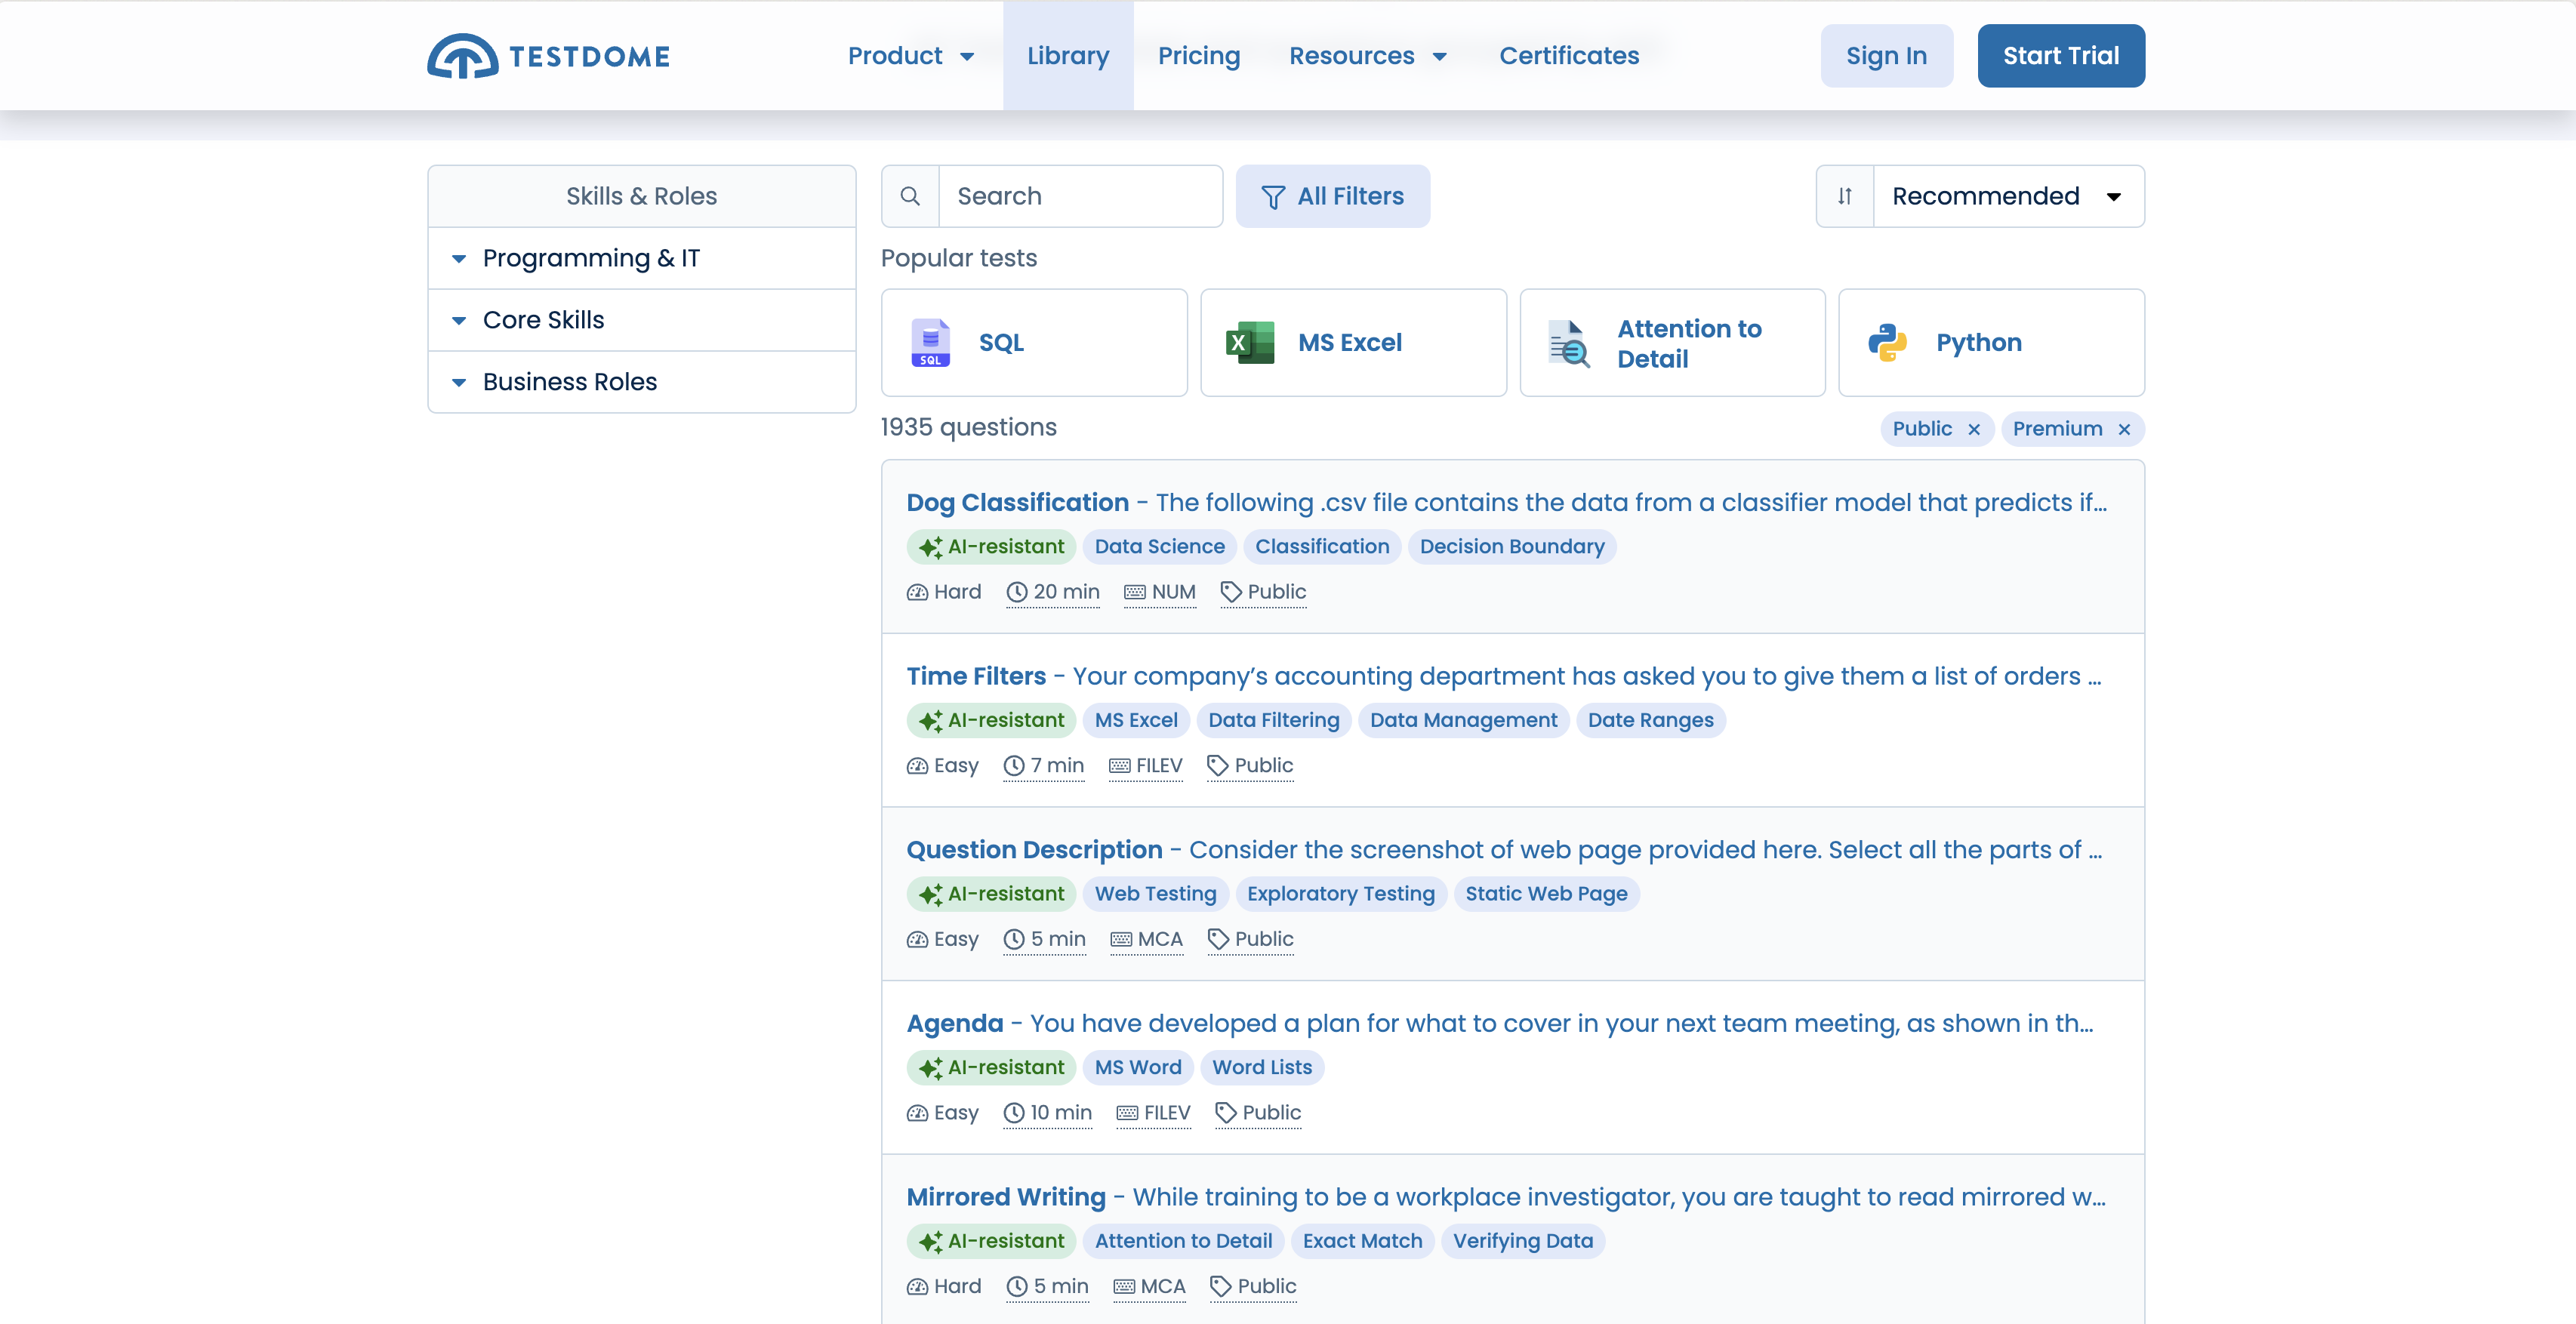The width and height of the screenshot is (2576, 1324).
Task: Select the MS Word tag
Action: click(1138, 1068)
